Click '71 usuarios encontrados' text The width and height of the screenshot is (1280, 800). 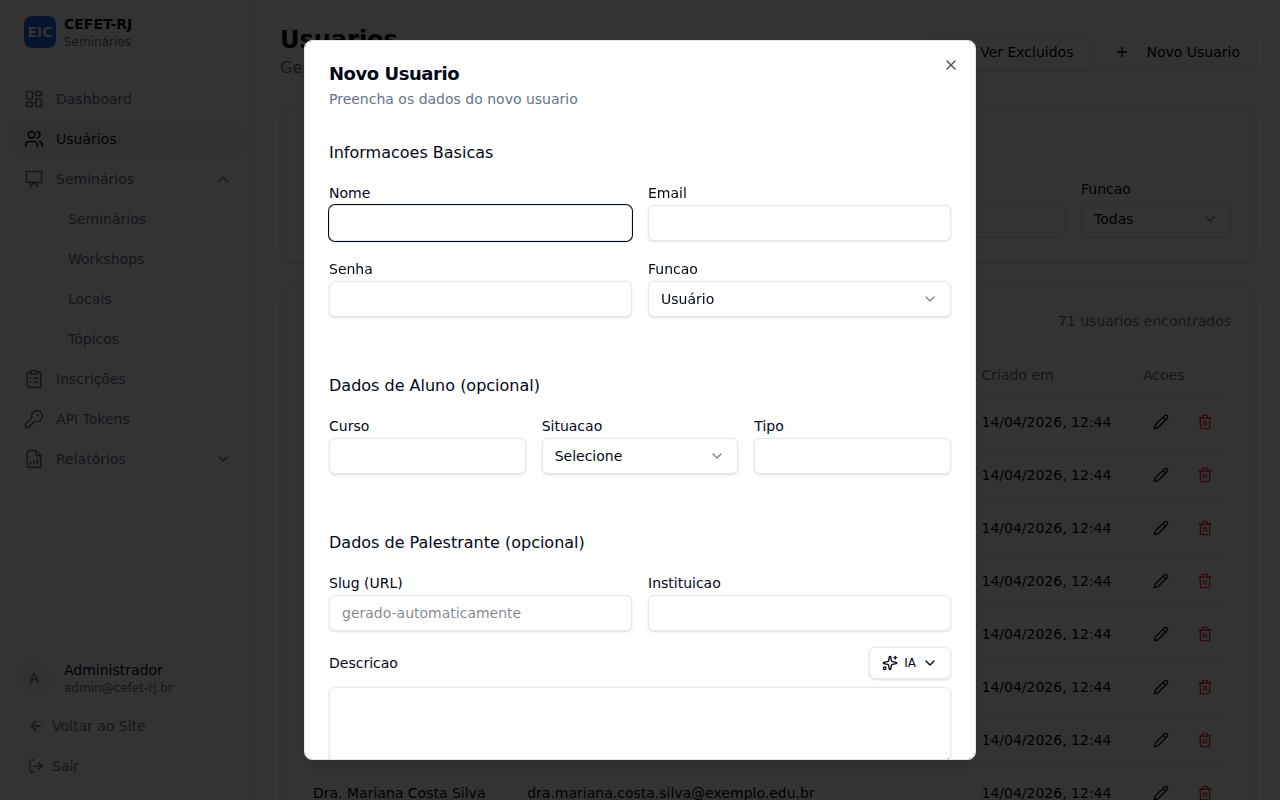1144,321
